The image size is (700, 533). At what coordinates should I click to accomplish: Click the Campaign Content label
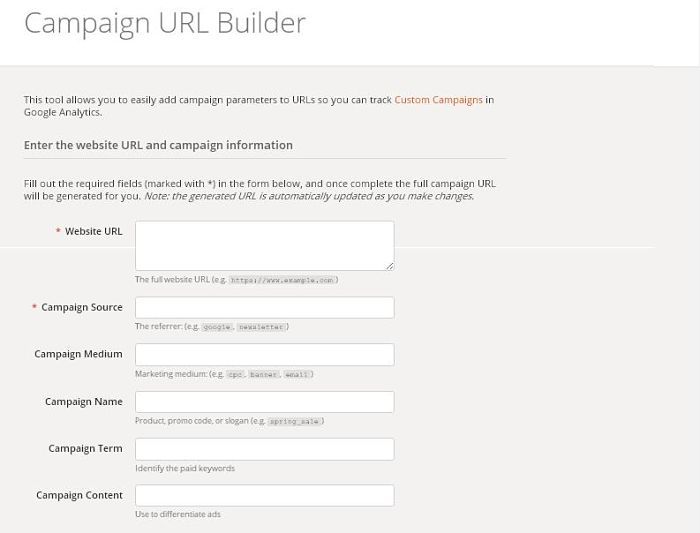[x=79, y=495]
